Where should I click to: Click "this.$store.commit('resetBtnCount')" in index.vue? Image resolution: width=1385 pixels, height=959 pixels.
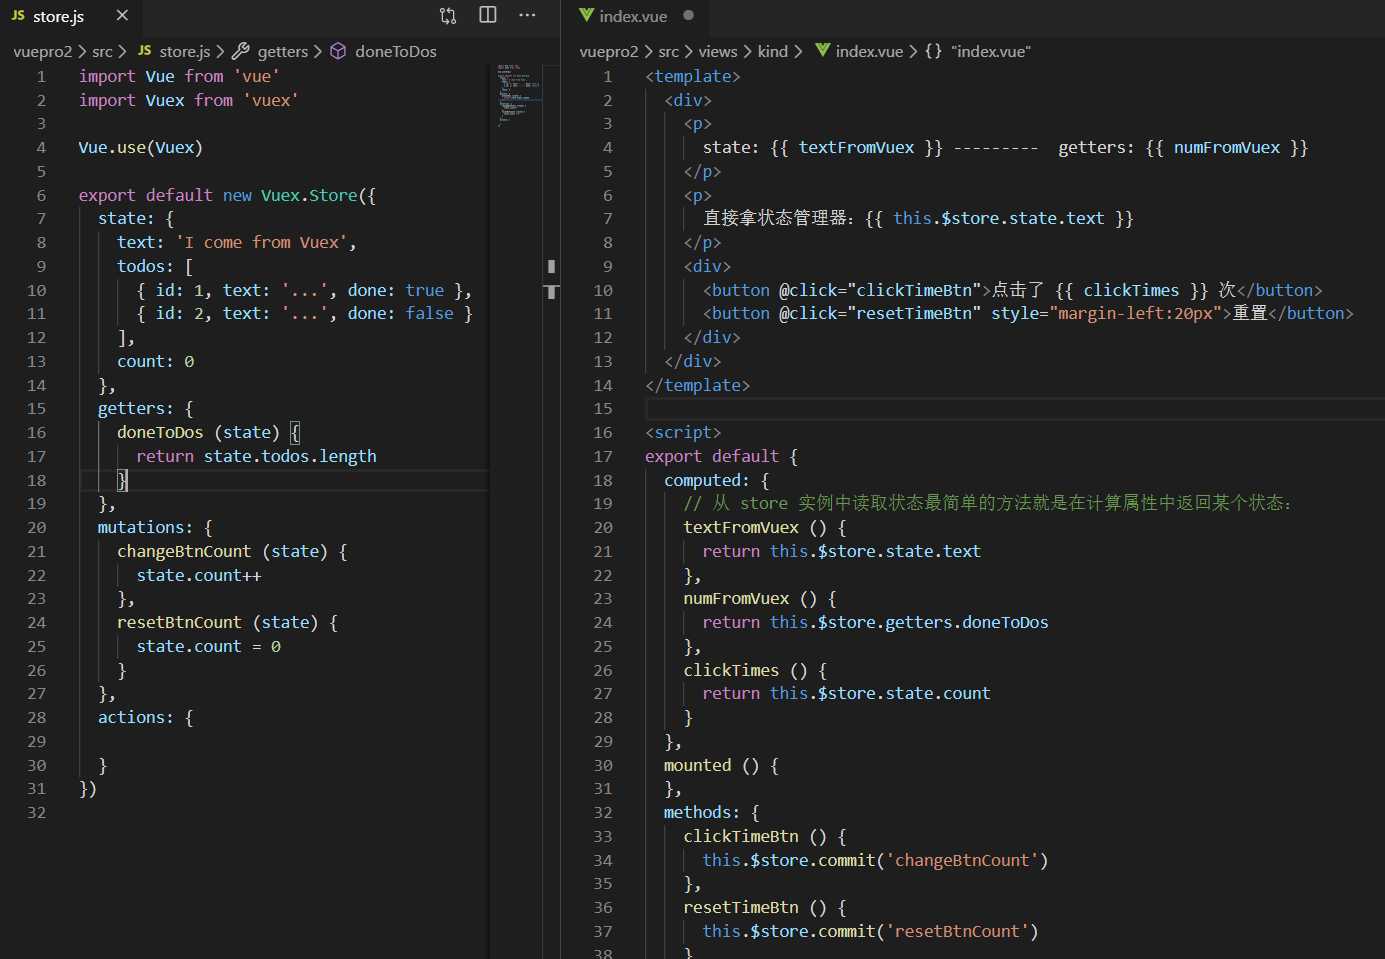click(871, 931)
